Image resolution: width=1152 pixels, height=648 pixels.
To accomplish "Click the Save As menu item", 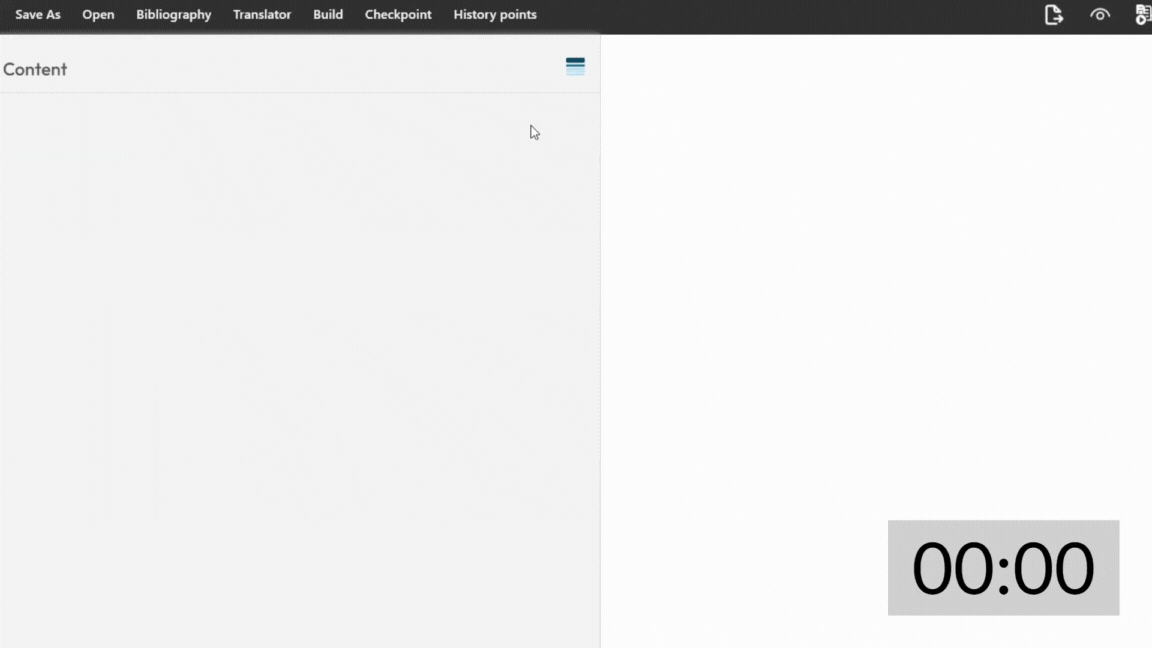I will (x=38, y=15).
